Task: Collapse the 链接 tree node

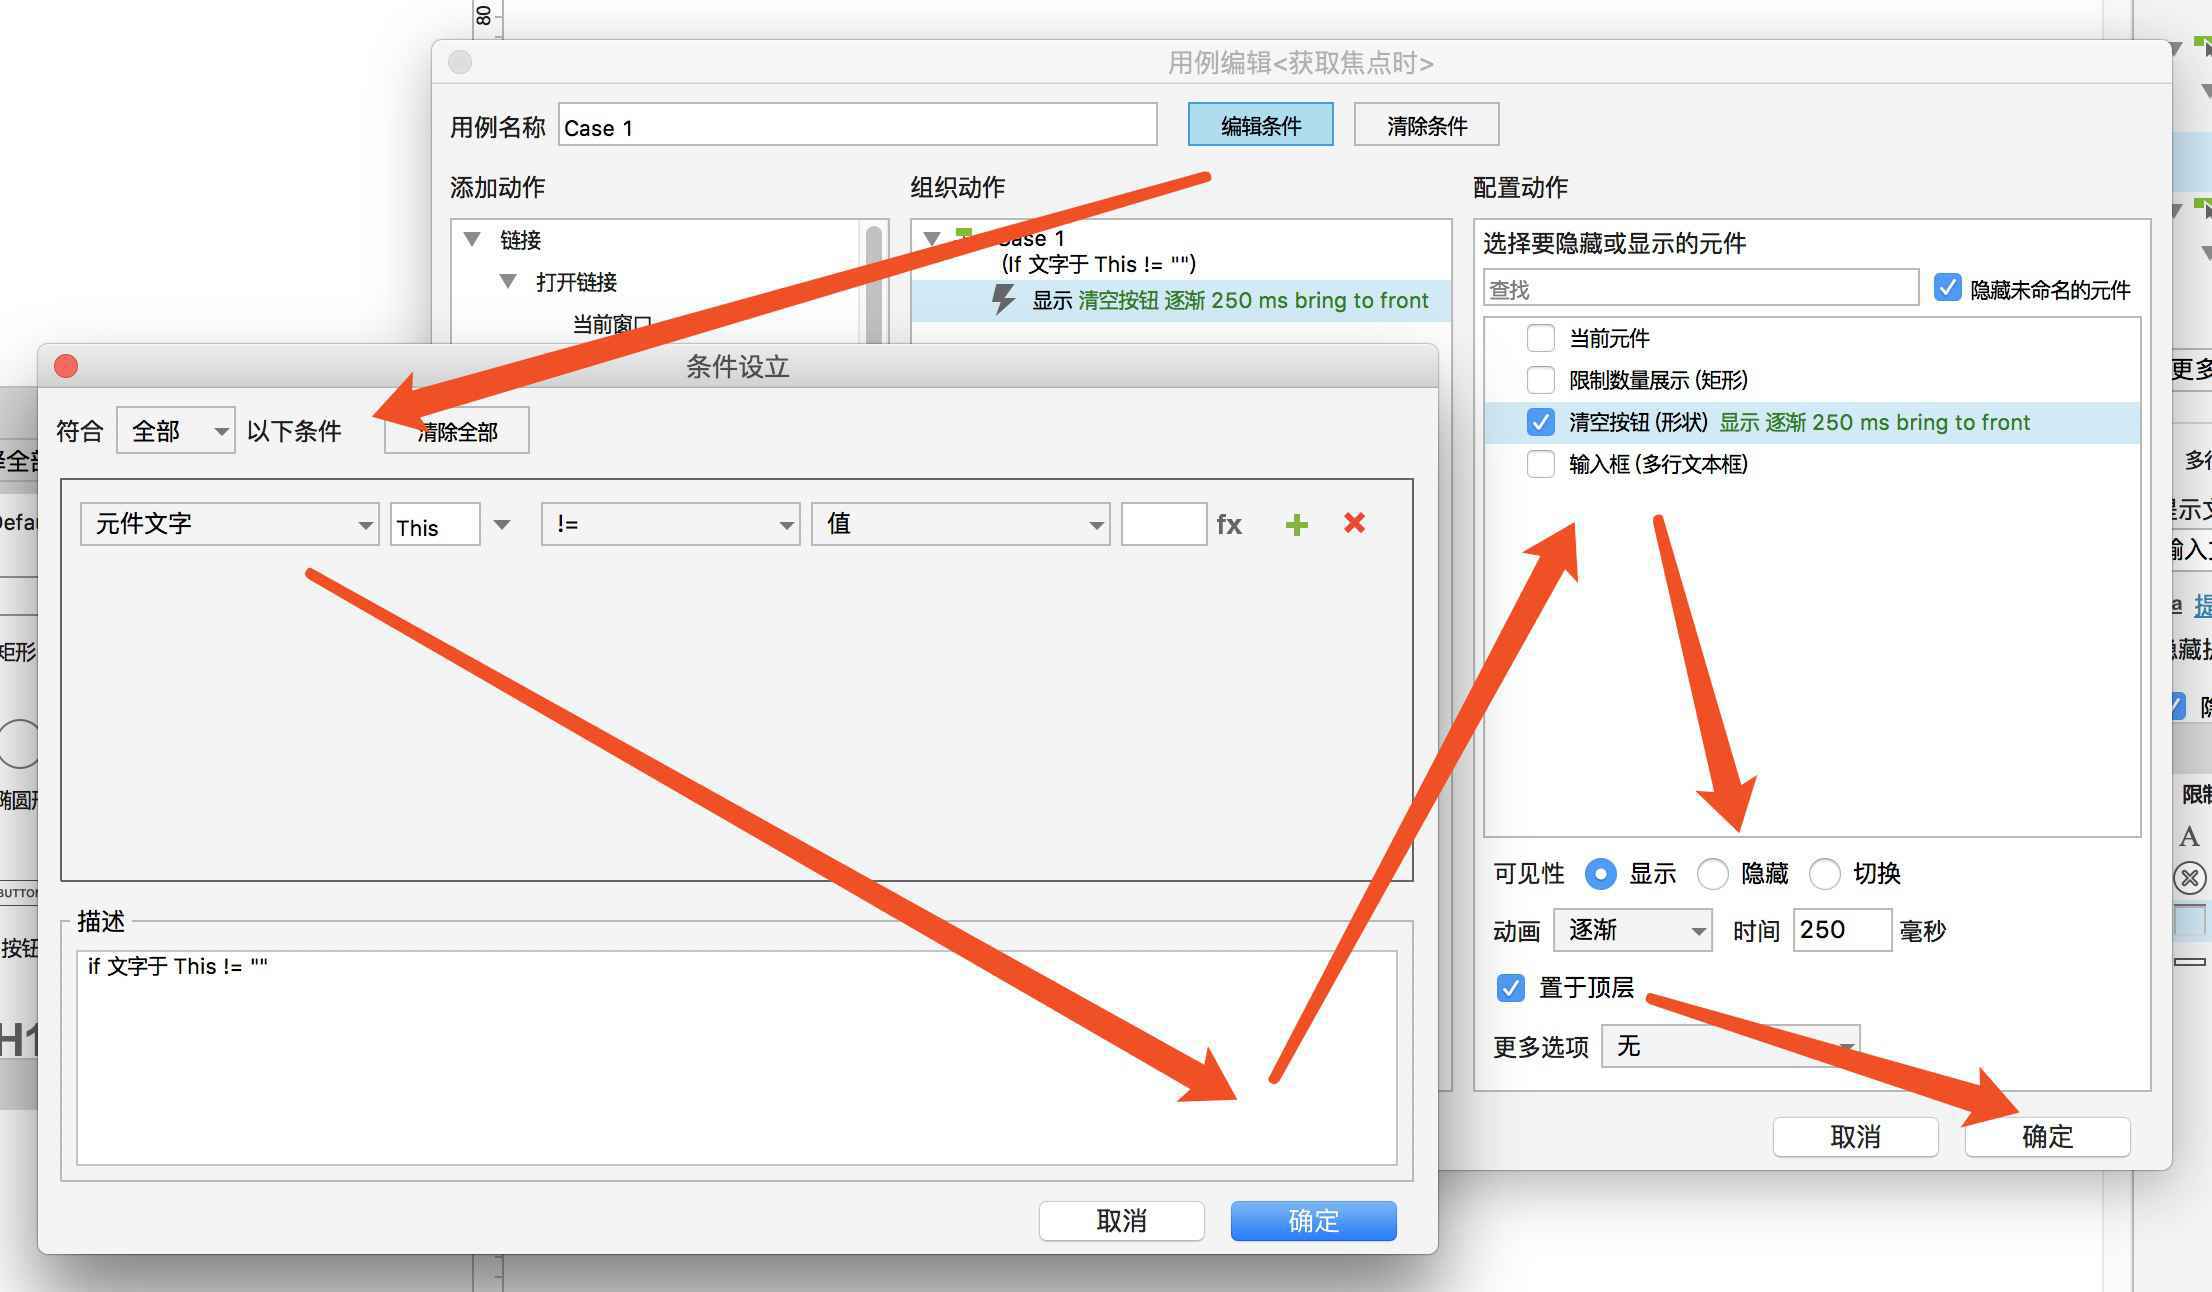Action: (472, 239)
